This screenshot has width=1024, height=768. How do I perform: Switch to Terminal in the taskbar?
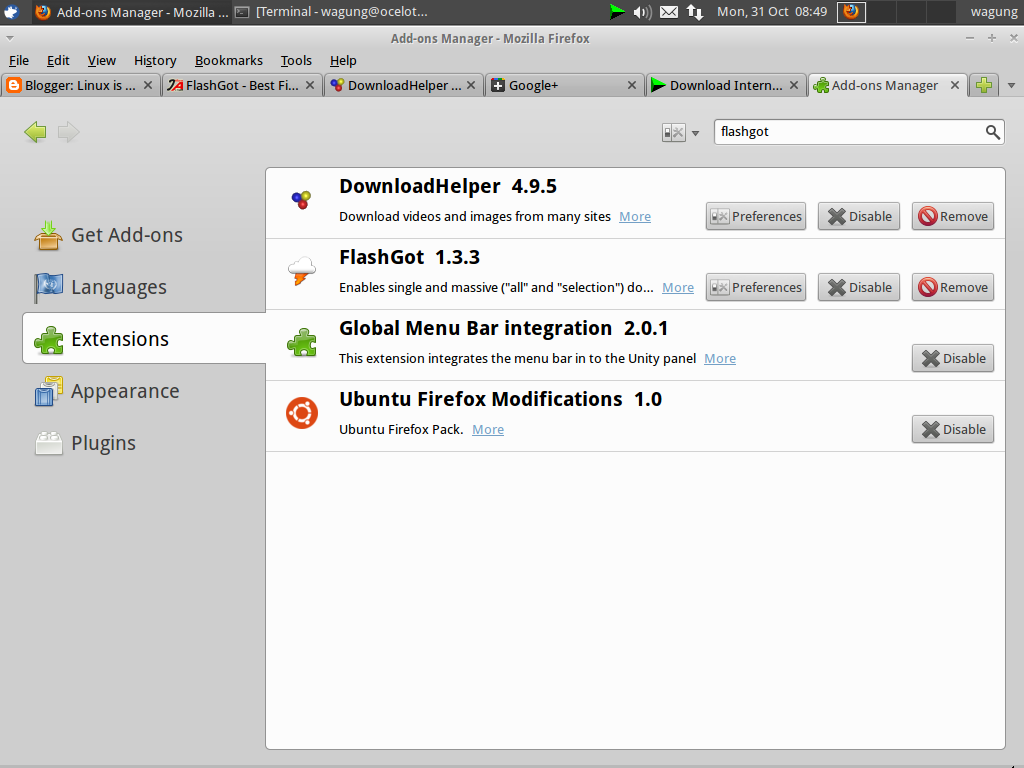point(331,12)
